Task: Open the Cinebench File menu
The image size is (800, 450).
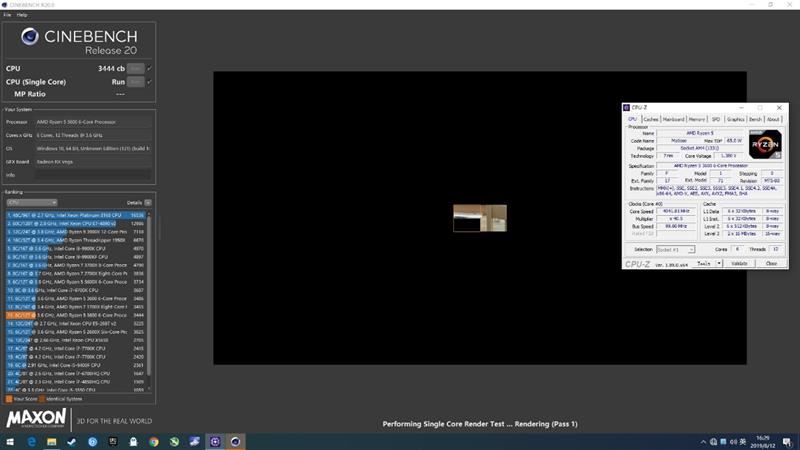Action: point(7,15)
